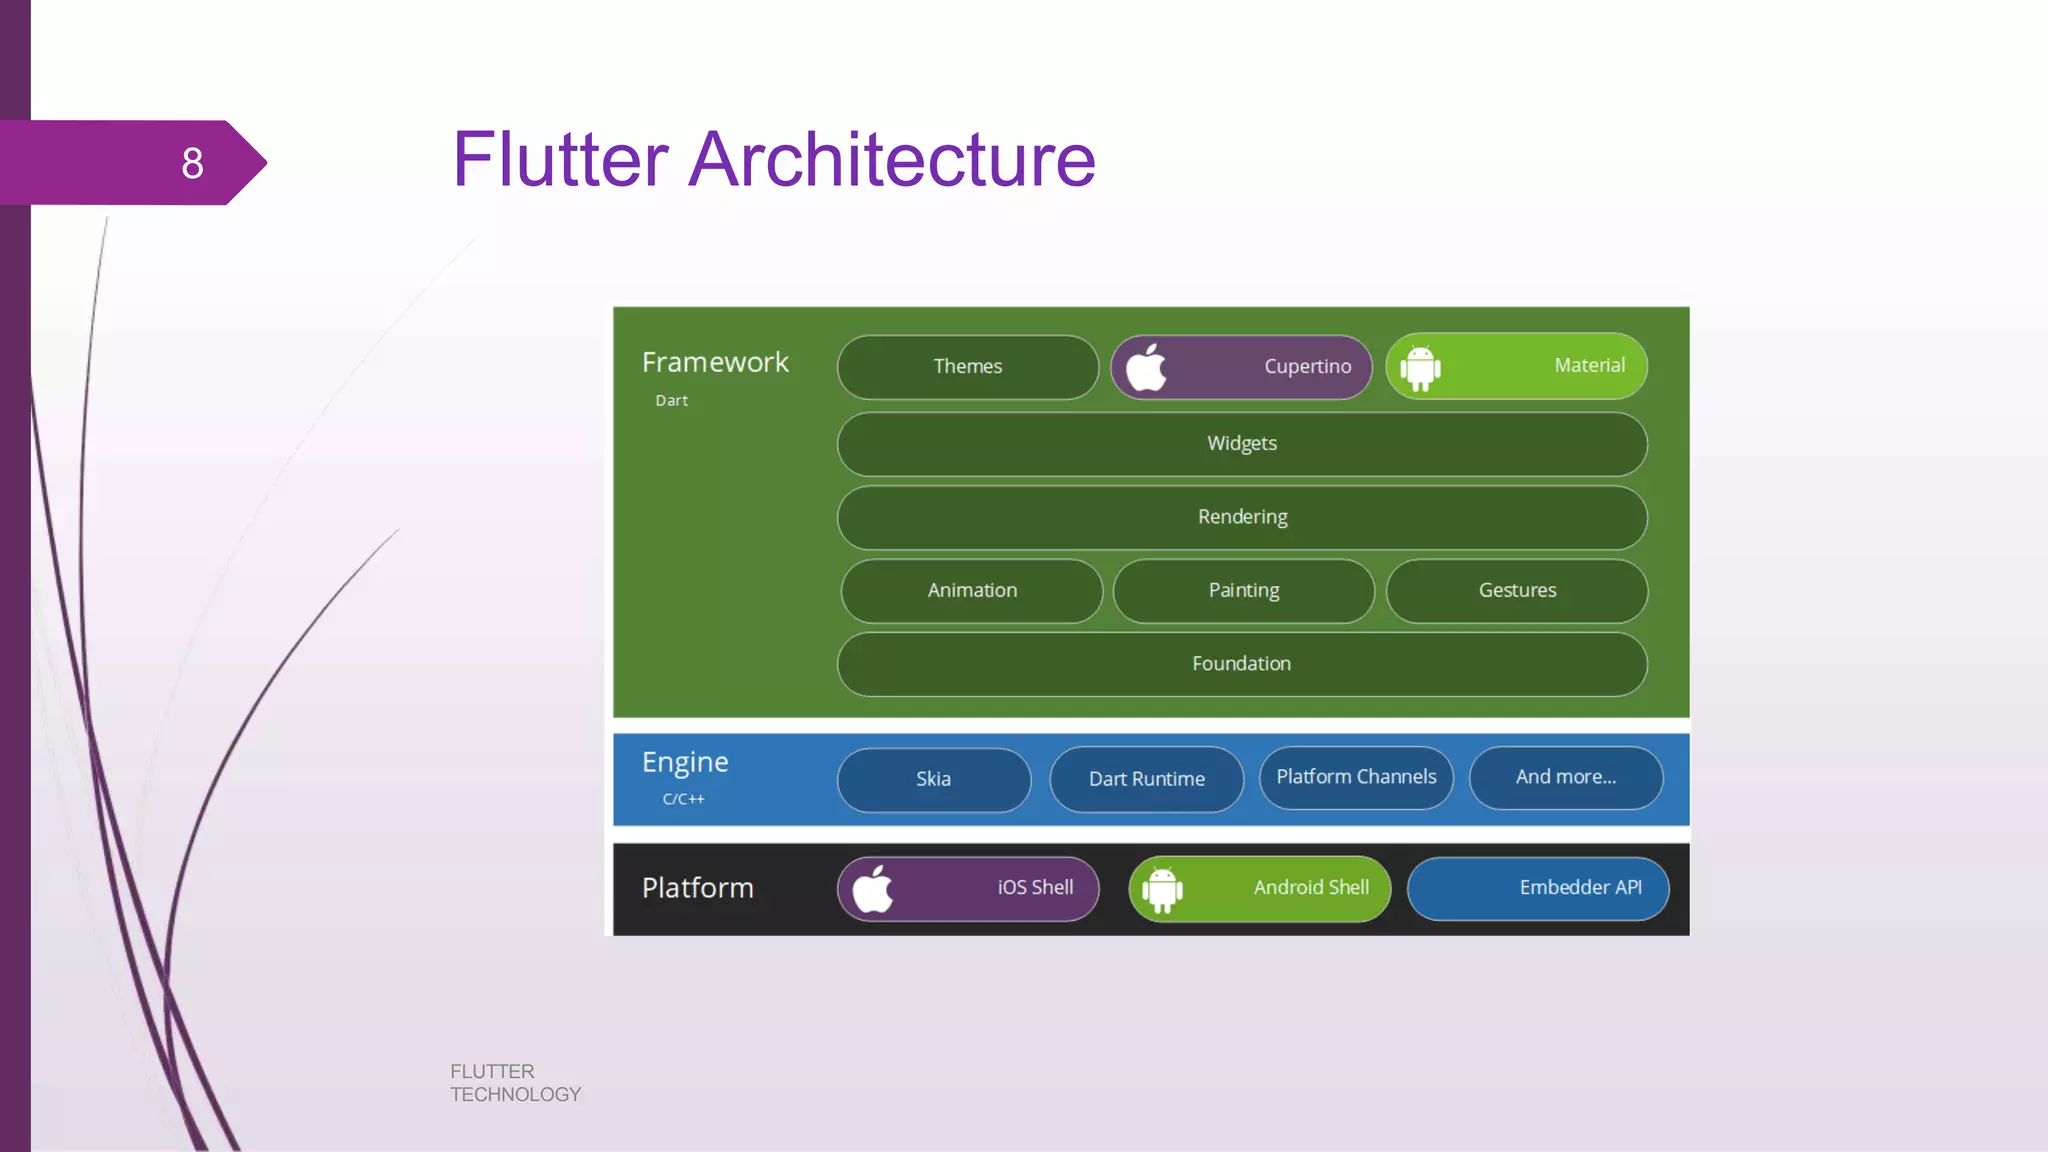Click the Engine C/C++ label
Image resolution: width=2048 pixels, height=1152 pixels.
point(685,776)
